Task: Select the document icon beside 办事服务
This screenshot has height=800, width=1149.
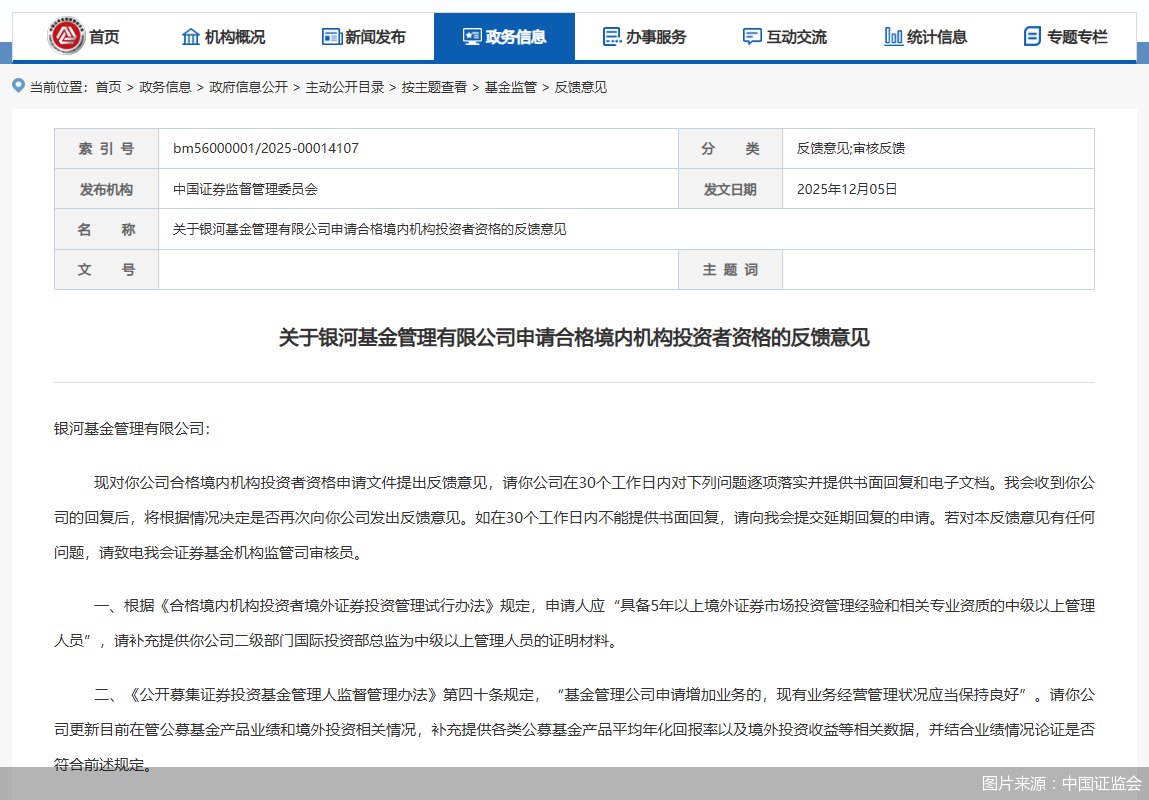Action: pyautogui.click(x=611, y=36)
